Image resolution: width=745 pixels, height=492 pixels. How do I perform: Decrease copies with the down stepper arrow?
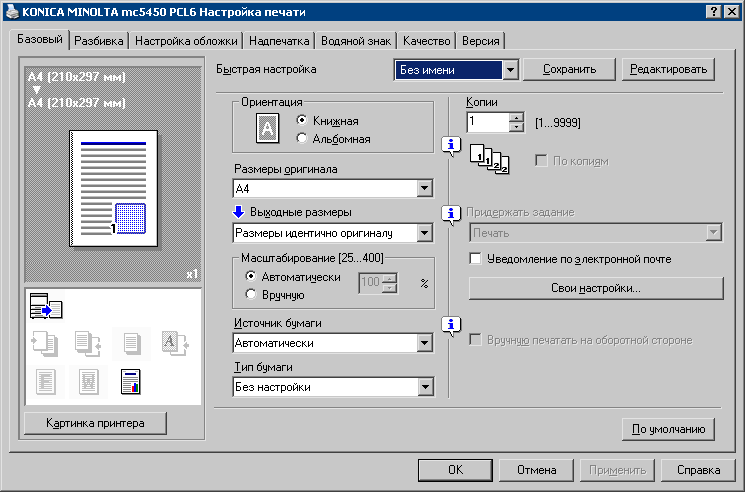[x=516, y=127]
